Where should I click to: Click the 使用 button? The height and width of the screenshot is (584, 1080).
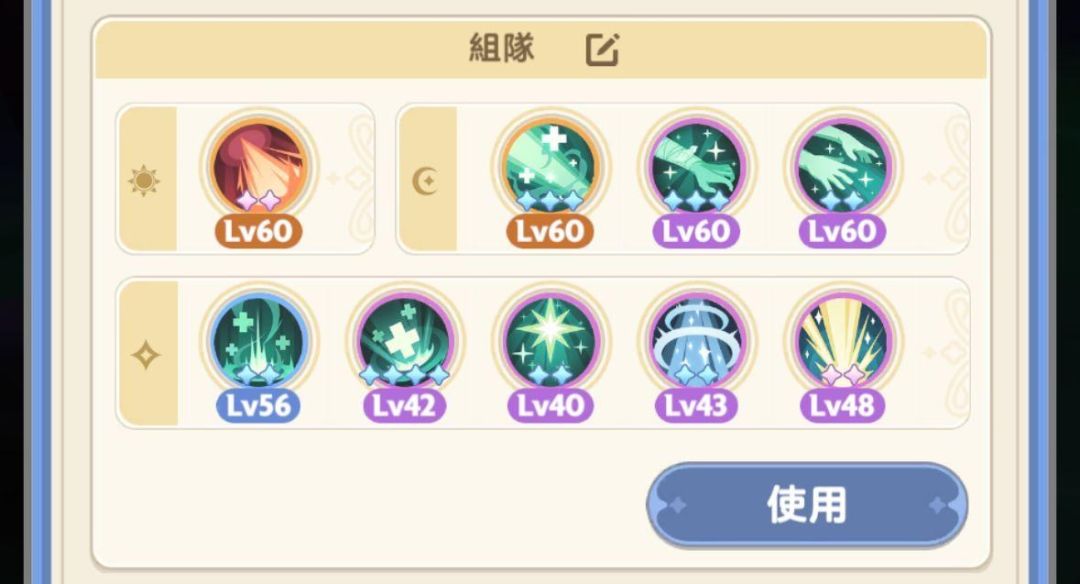click(x=807, y=505)
